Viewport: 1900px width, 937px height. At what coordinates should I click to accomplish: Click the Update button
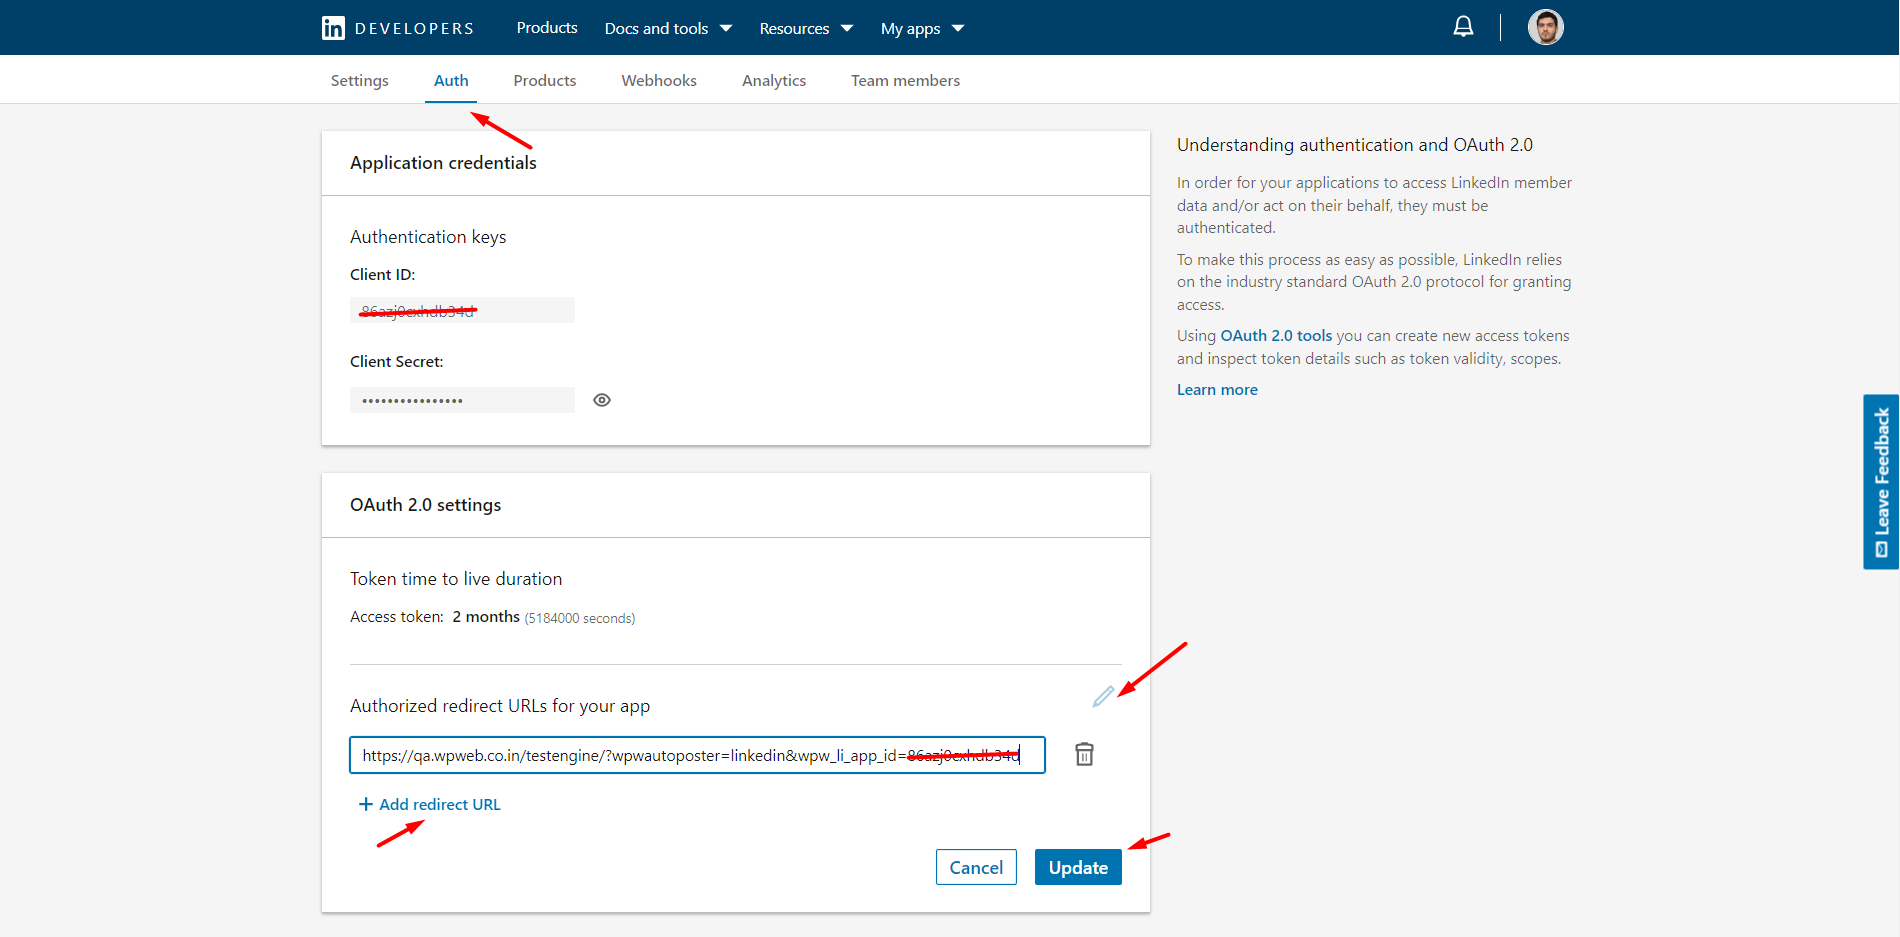click(1078, 867)
